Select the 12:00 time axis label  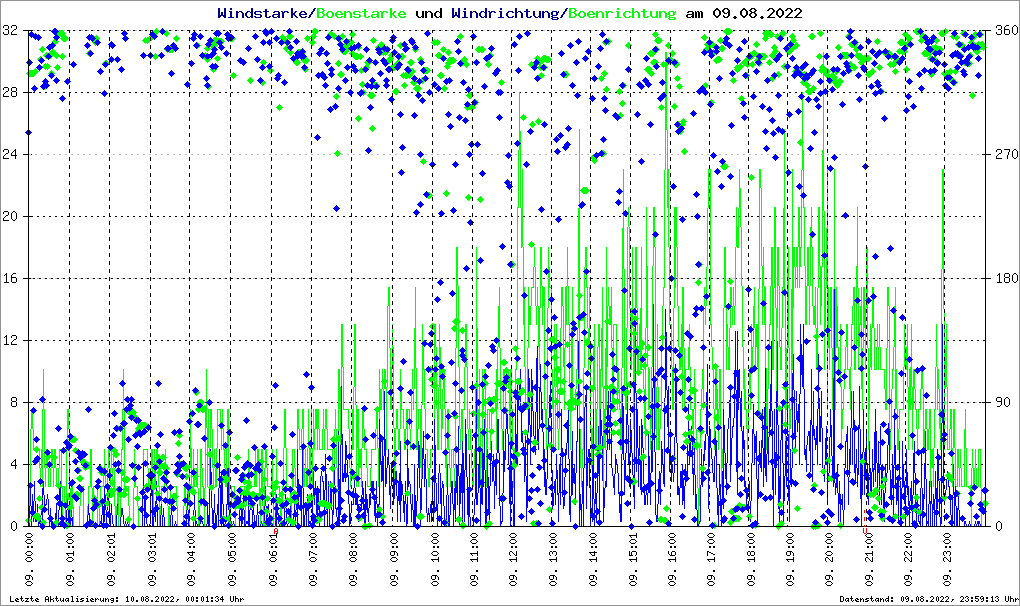point(513,558)
